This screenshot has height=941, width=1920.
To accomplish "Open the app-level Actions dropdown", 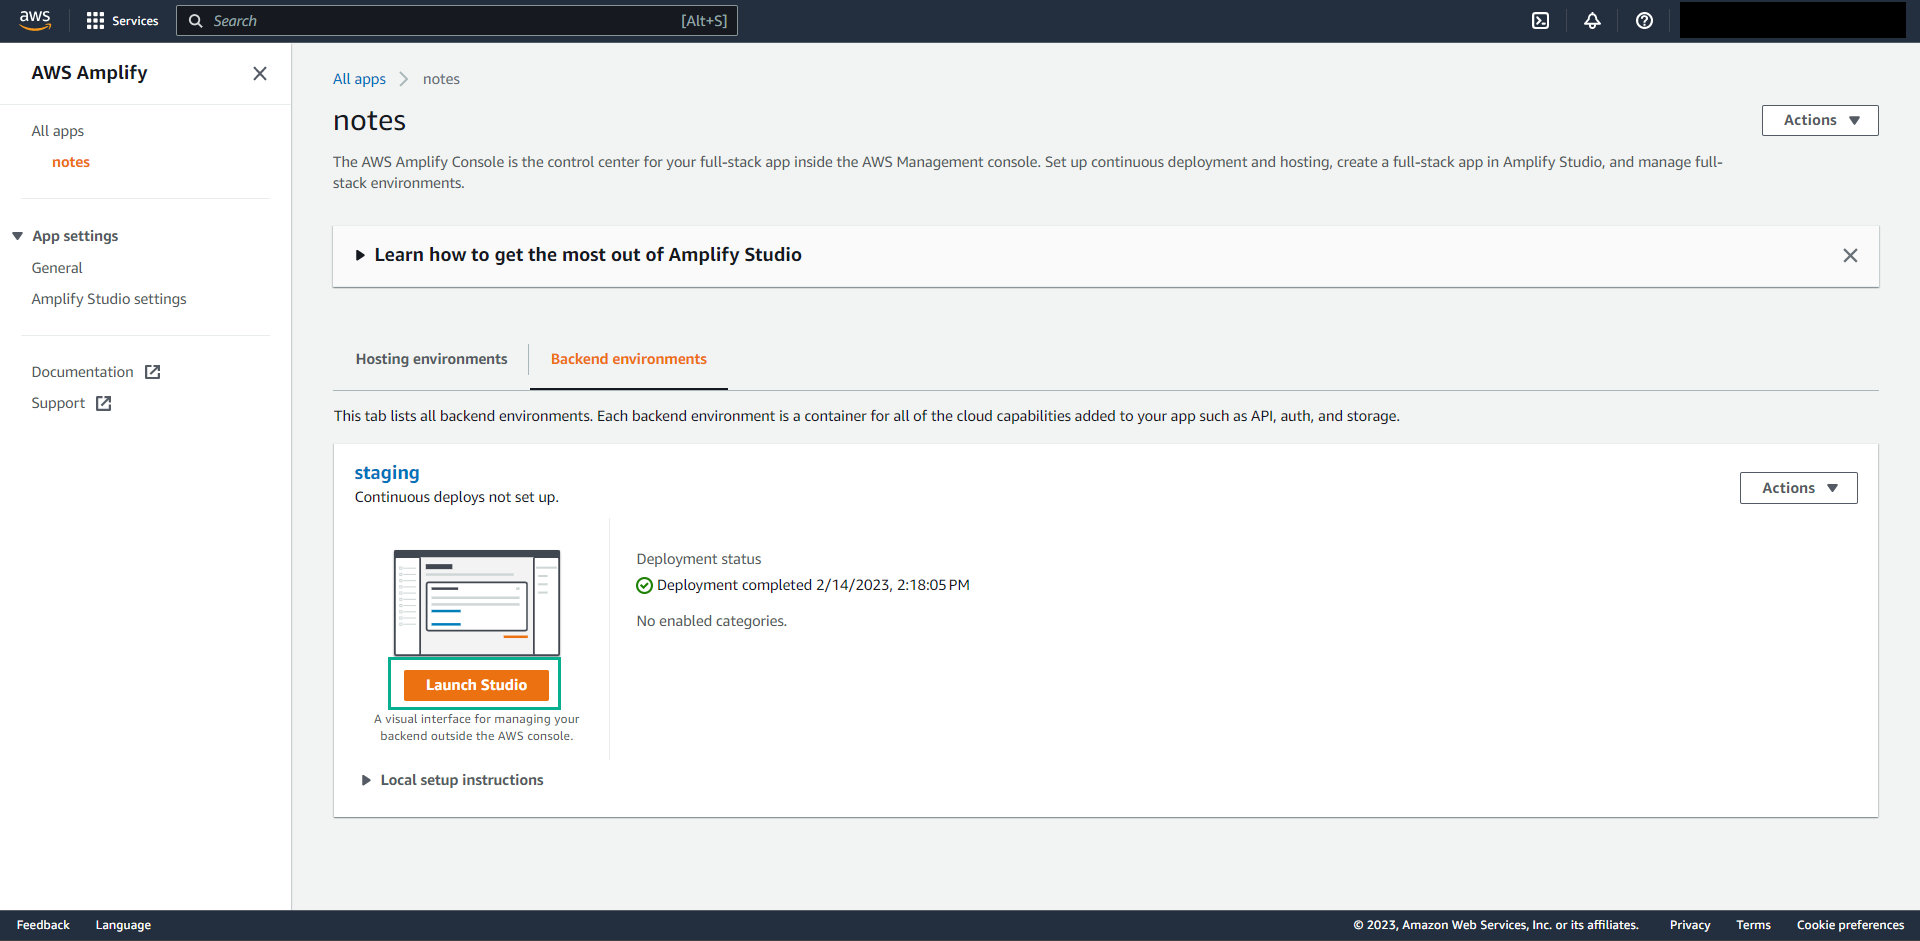I will (x=1820, y=120).
